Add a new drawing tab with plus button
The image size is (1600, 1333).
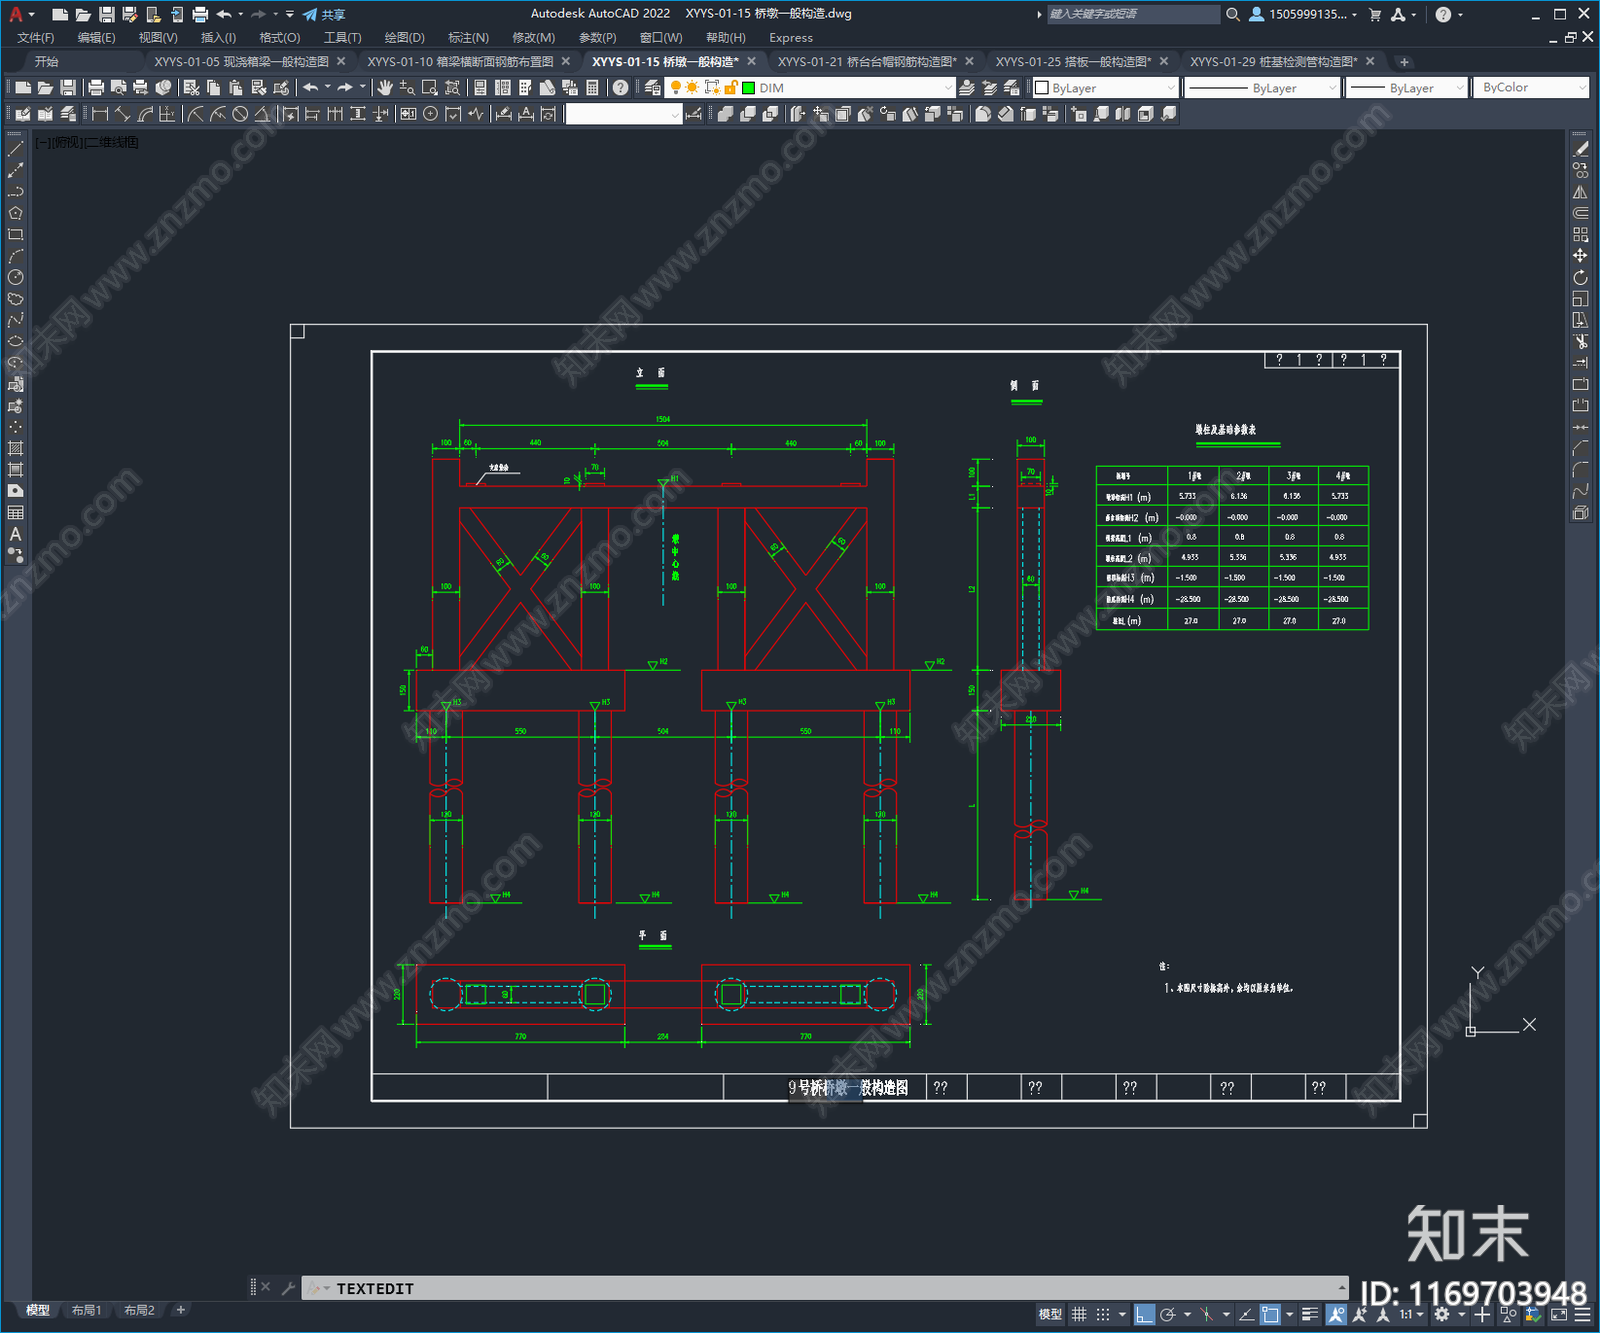[x=1404, y=62]
